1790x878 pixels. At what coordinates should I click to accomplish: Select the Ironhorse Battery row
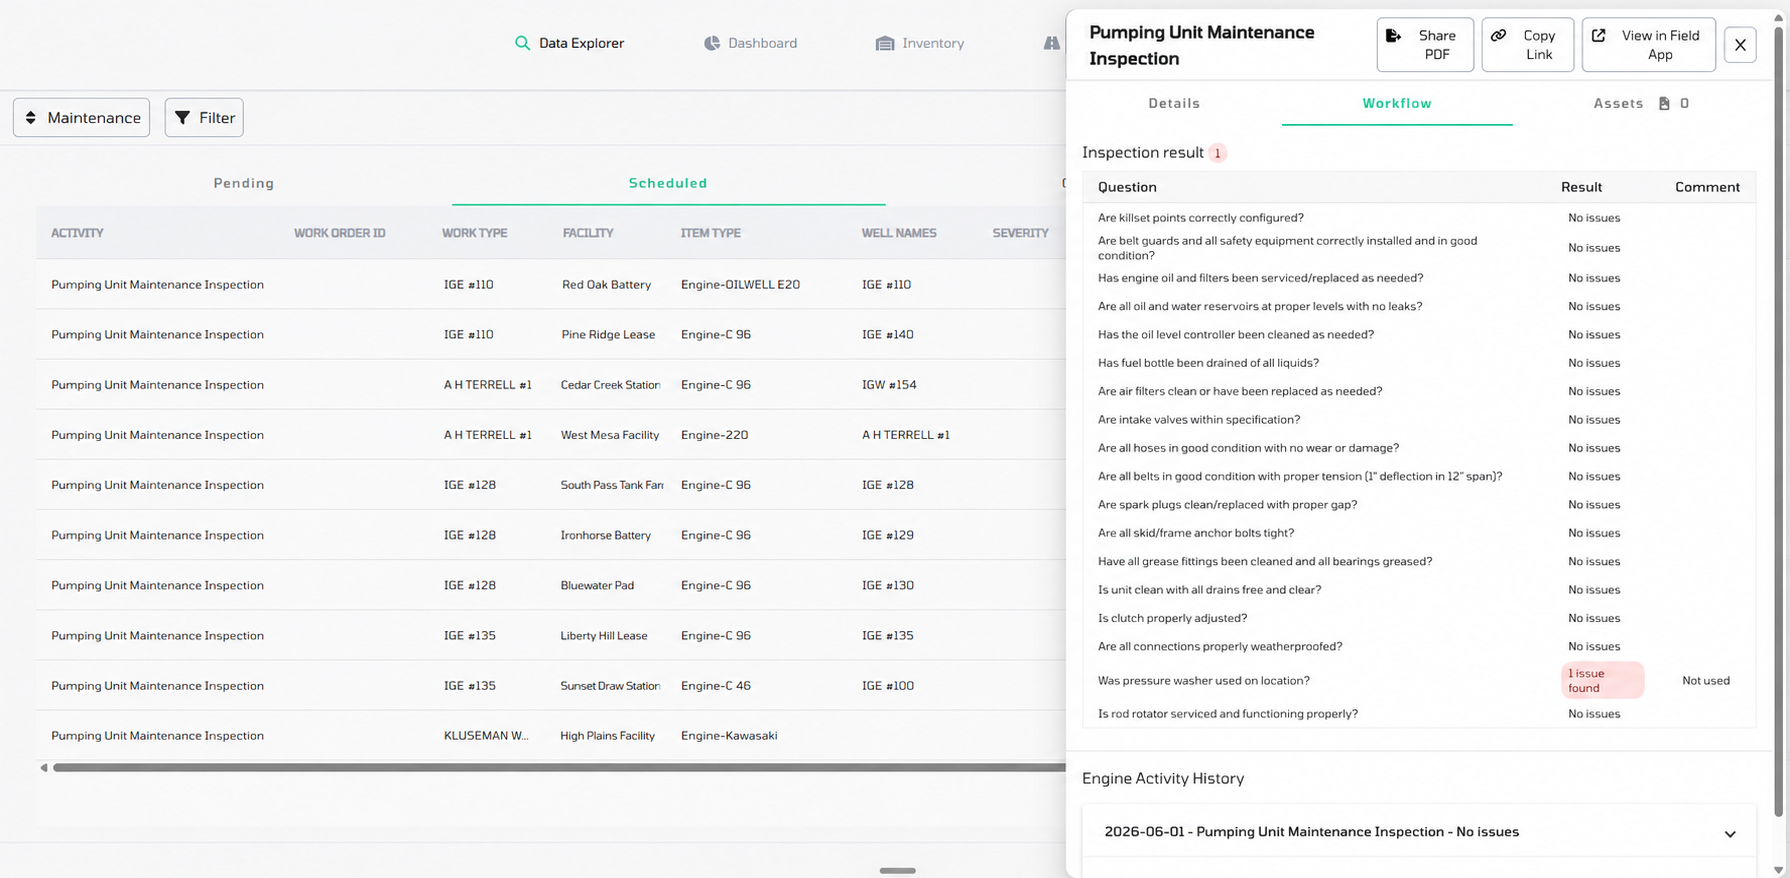[x=551, y=535]
